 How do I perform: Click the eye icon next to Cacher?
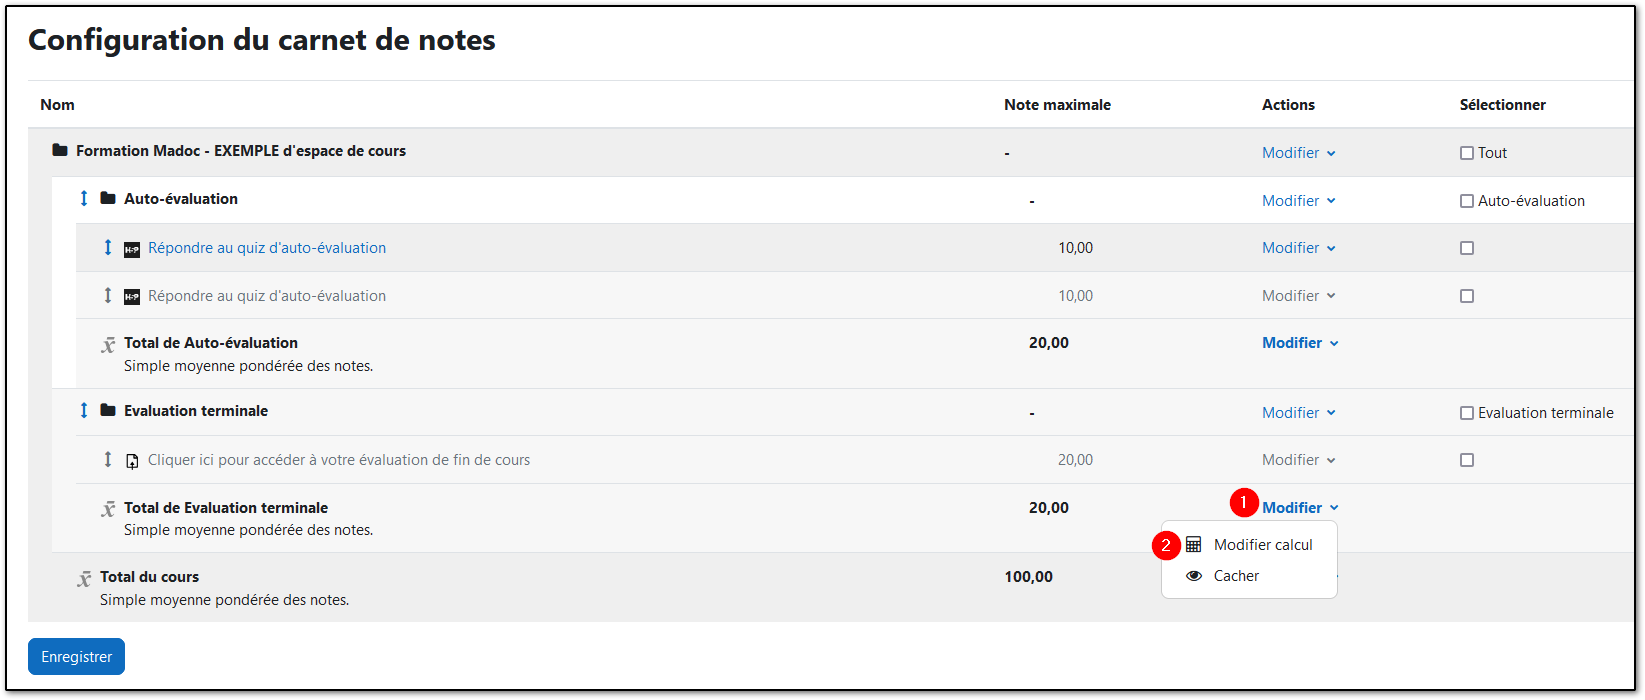point(1194,576)
